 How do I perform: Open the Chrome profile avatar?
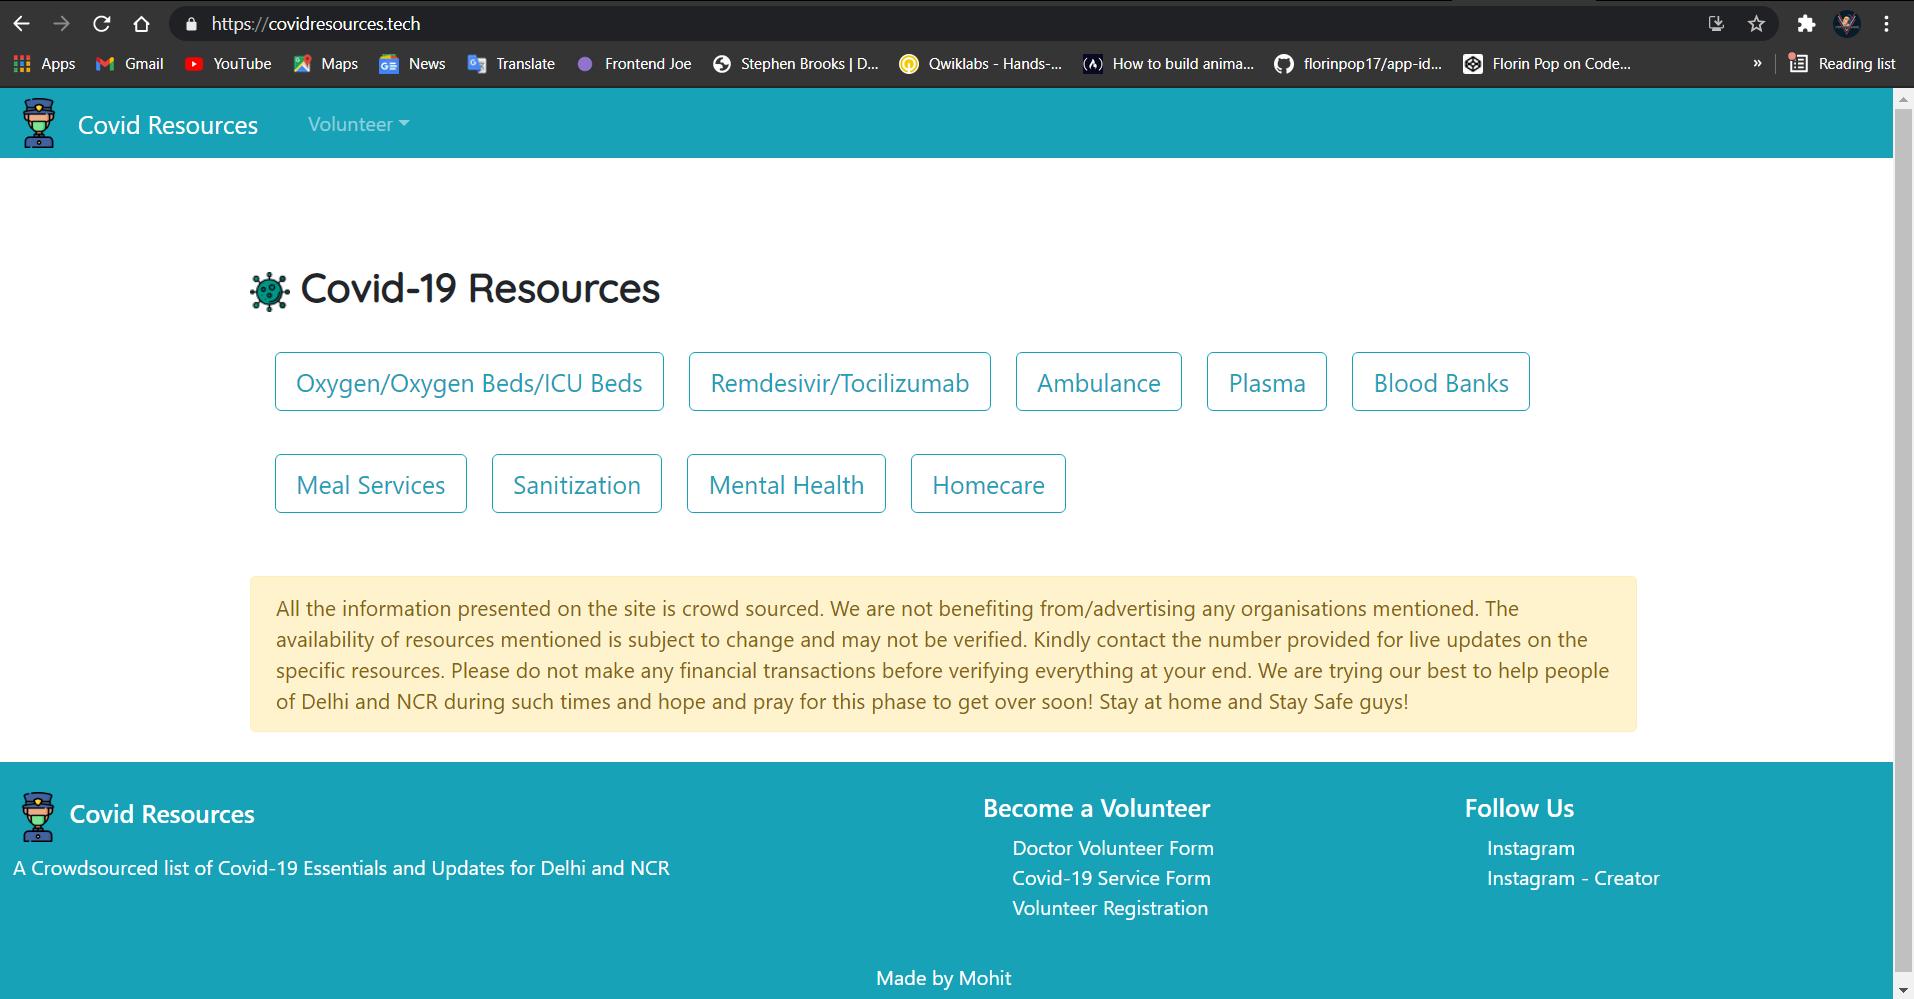pyautogui.click(x=1847, y=24)
